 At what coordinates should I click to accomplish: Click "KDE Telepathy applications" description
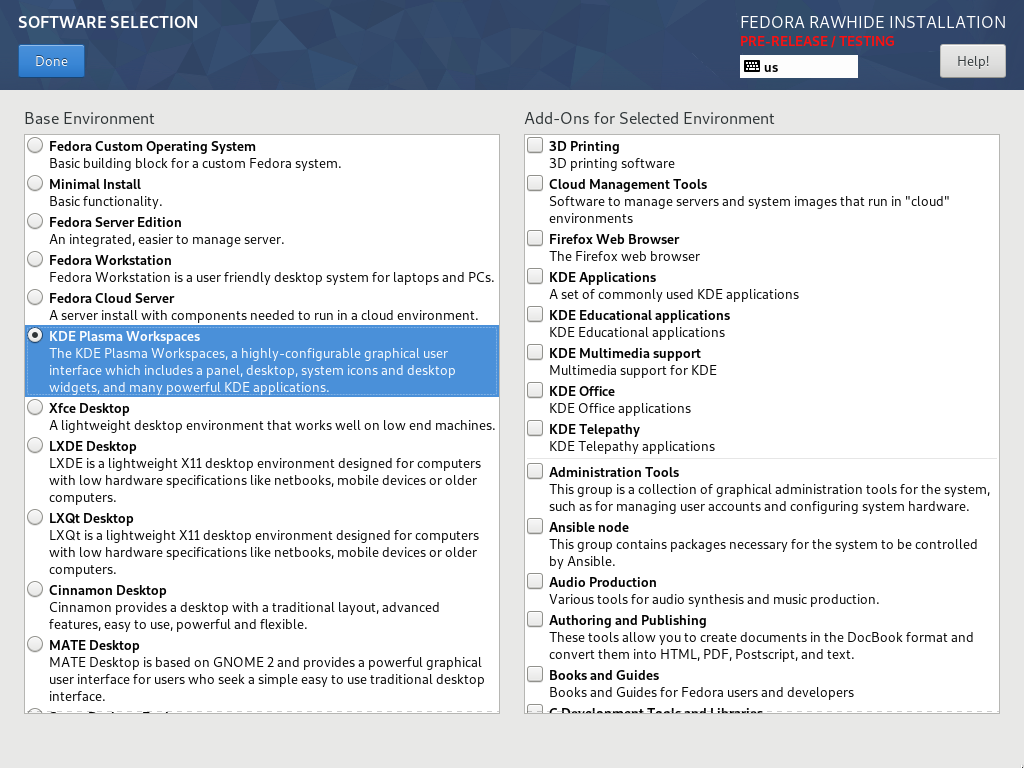pyautogui.click(x=632, y=446)
